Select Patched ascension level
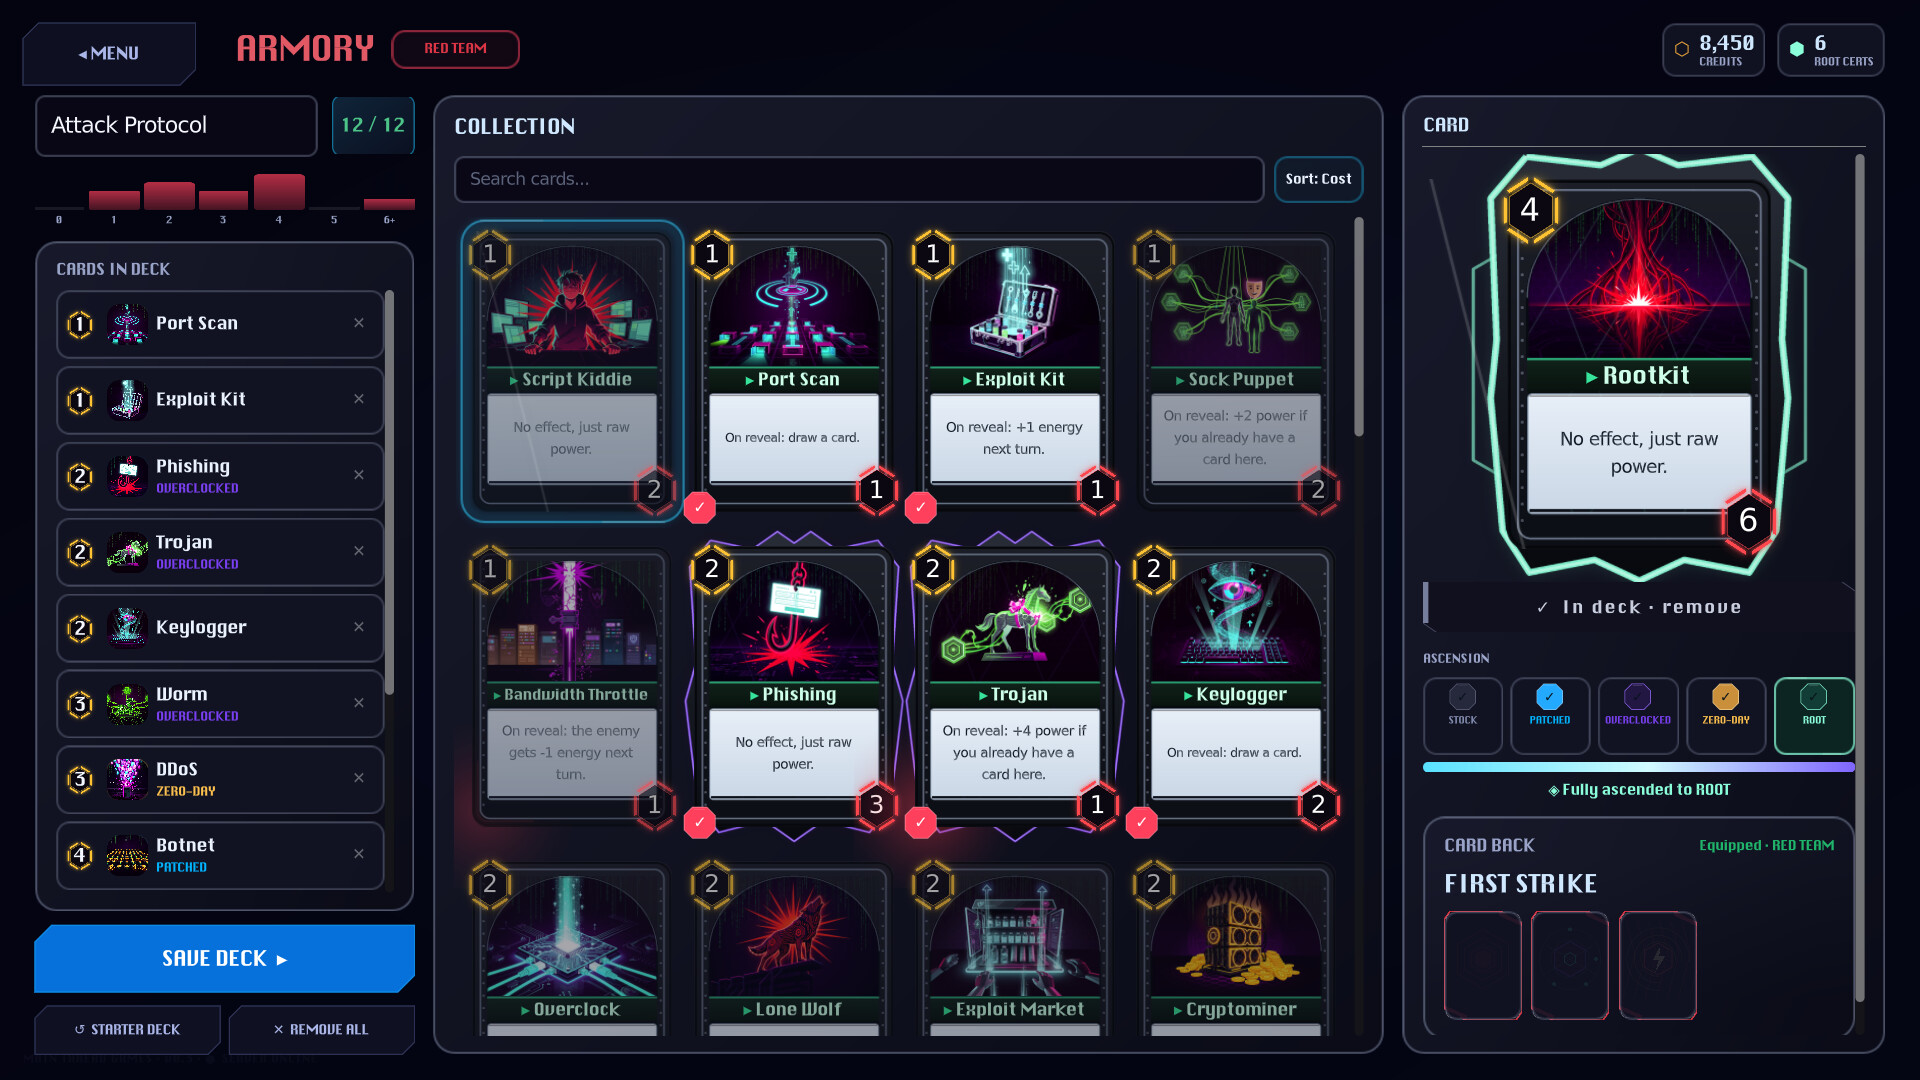 point(1549,716)
